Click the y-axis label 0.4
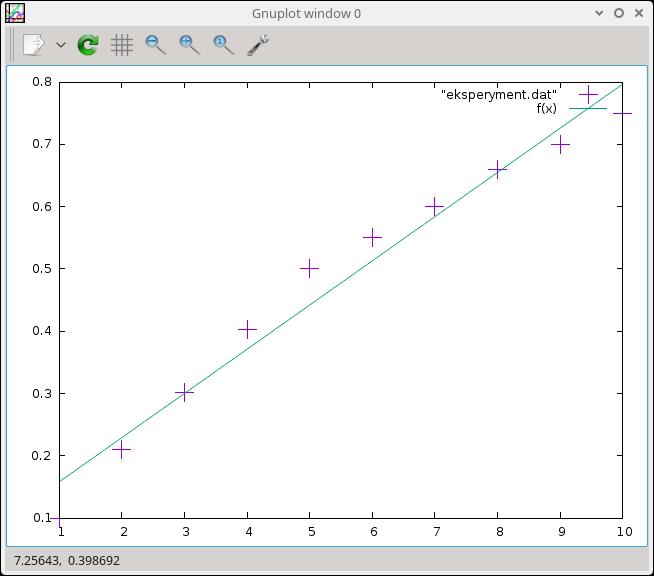Viewport: 654px width, 576px height. coord(42,331)
